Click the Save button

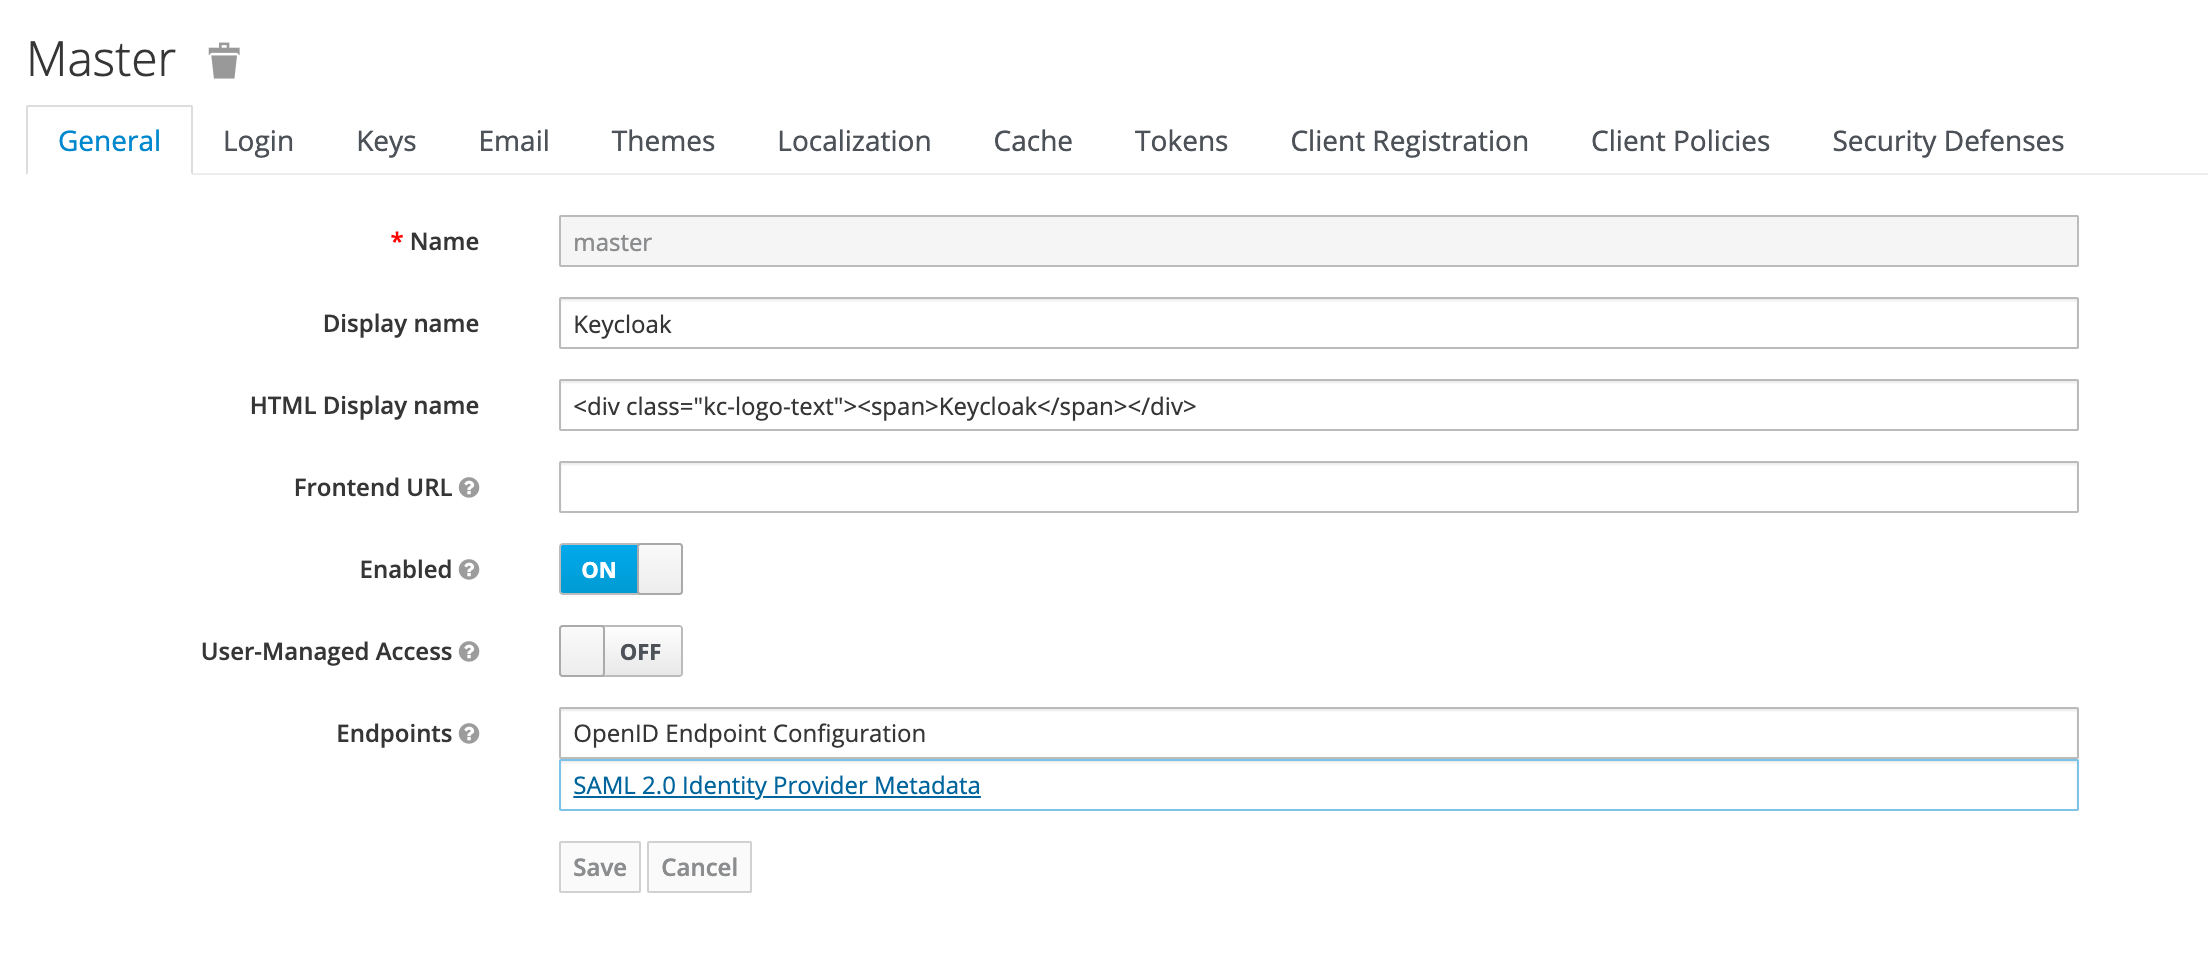(600, 867)
